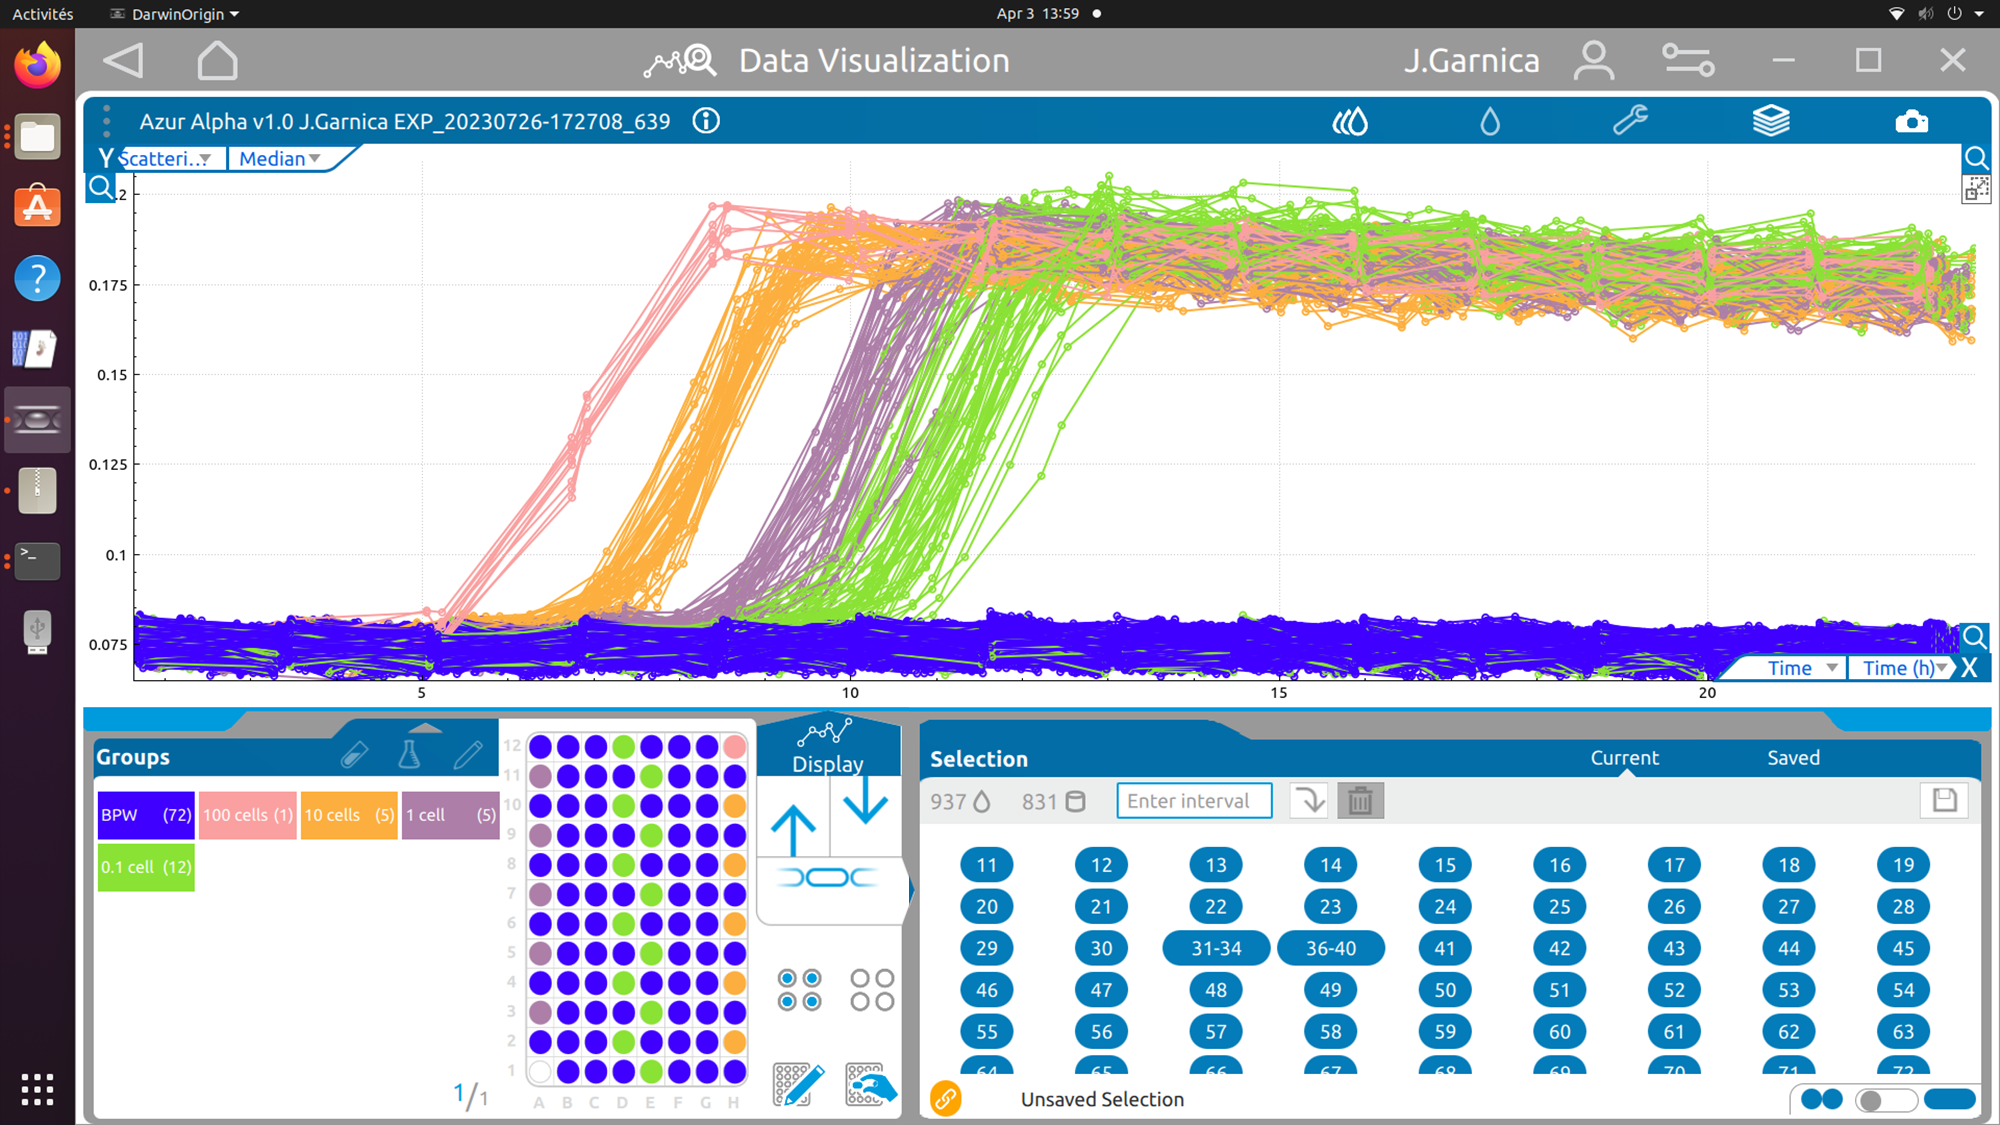The width and height of the screenshot is (2000, 1125).
Task: Click the multiple droplets icon
Action: 1350,122
